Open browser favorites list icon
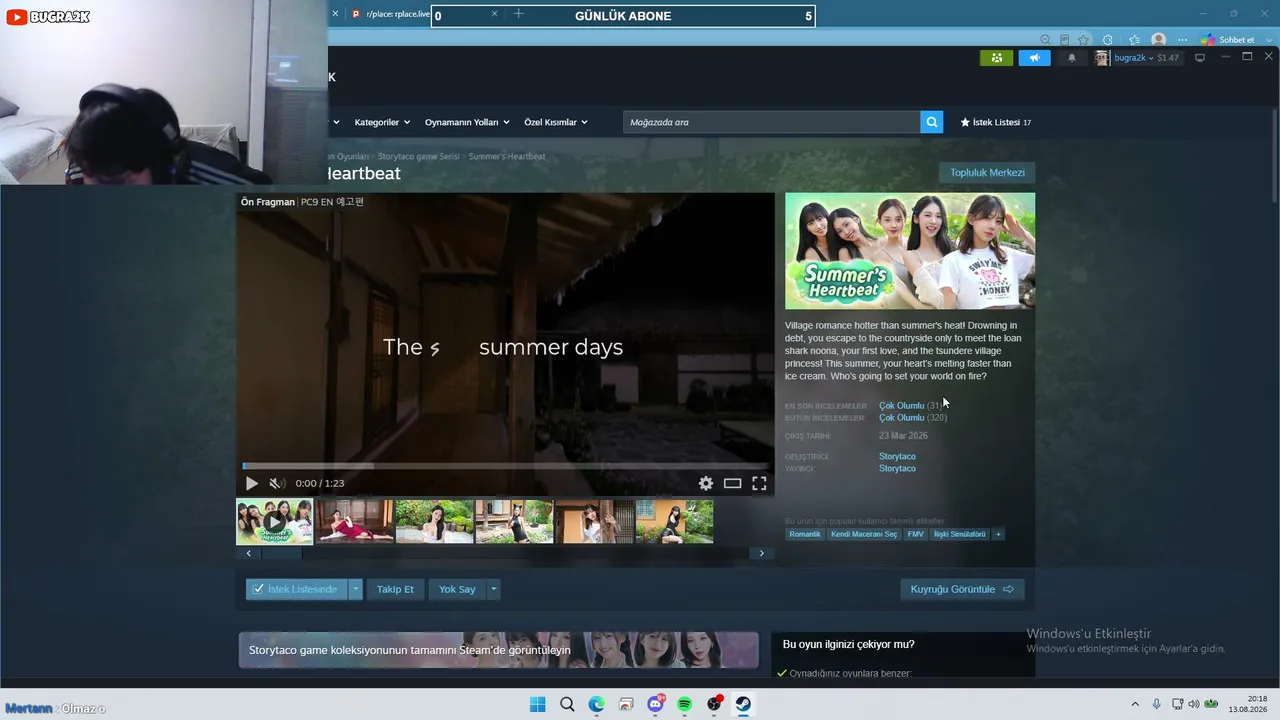1280x720 pixels. click(1134, 40)
